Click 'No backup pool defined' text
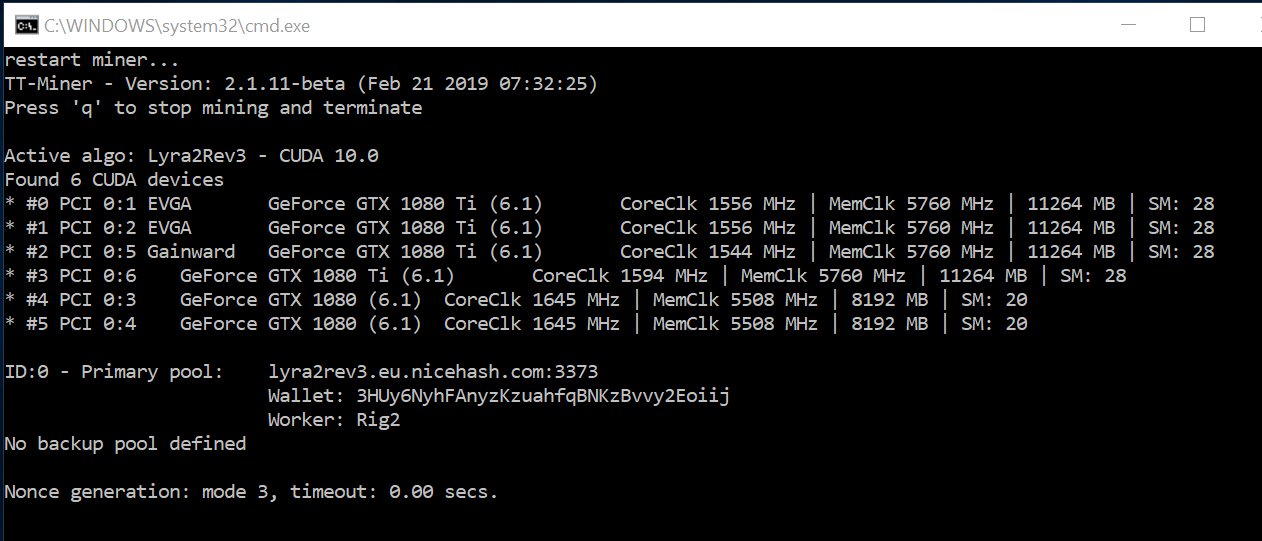 pos(125,444)
